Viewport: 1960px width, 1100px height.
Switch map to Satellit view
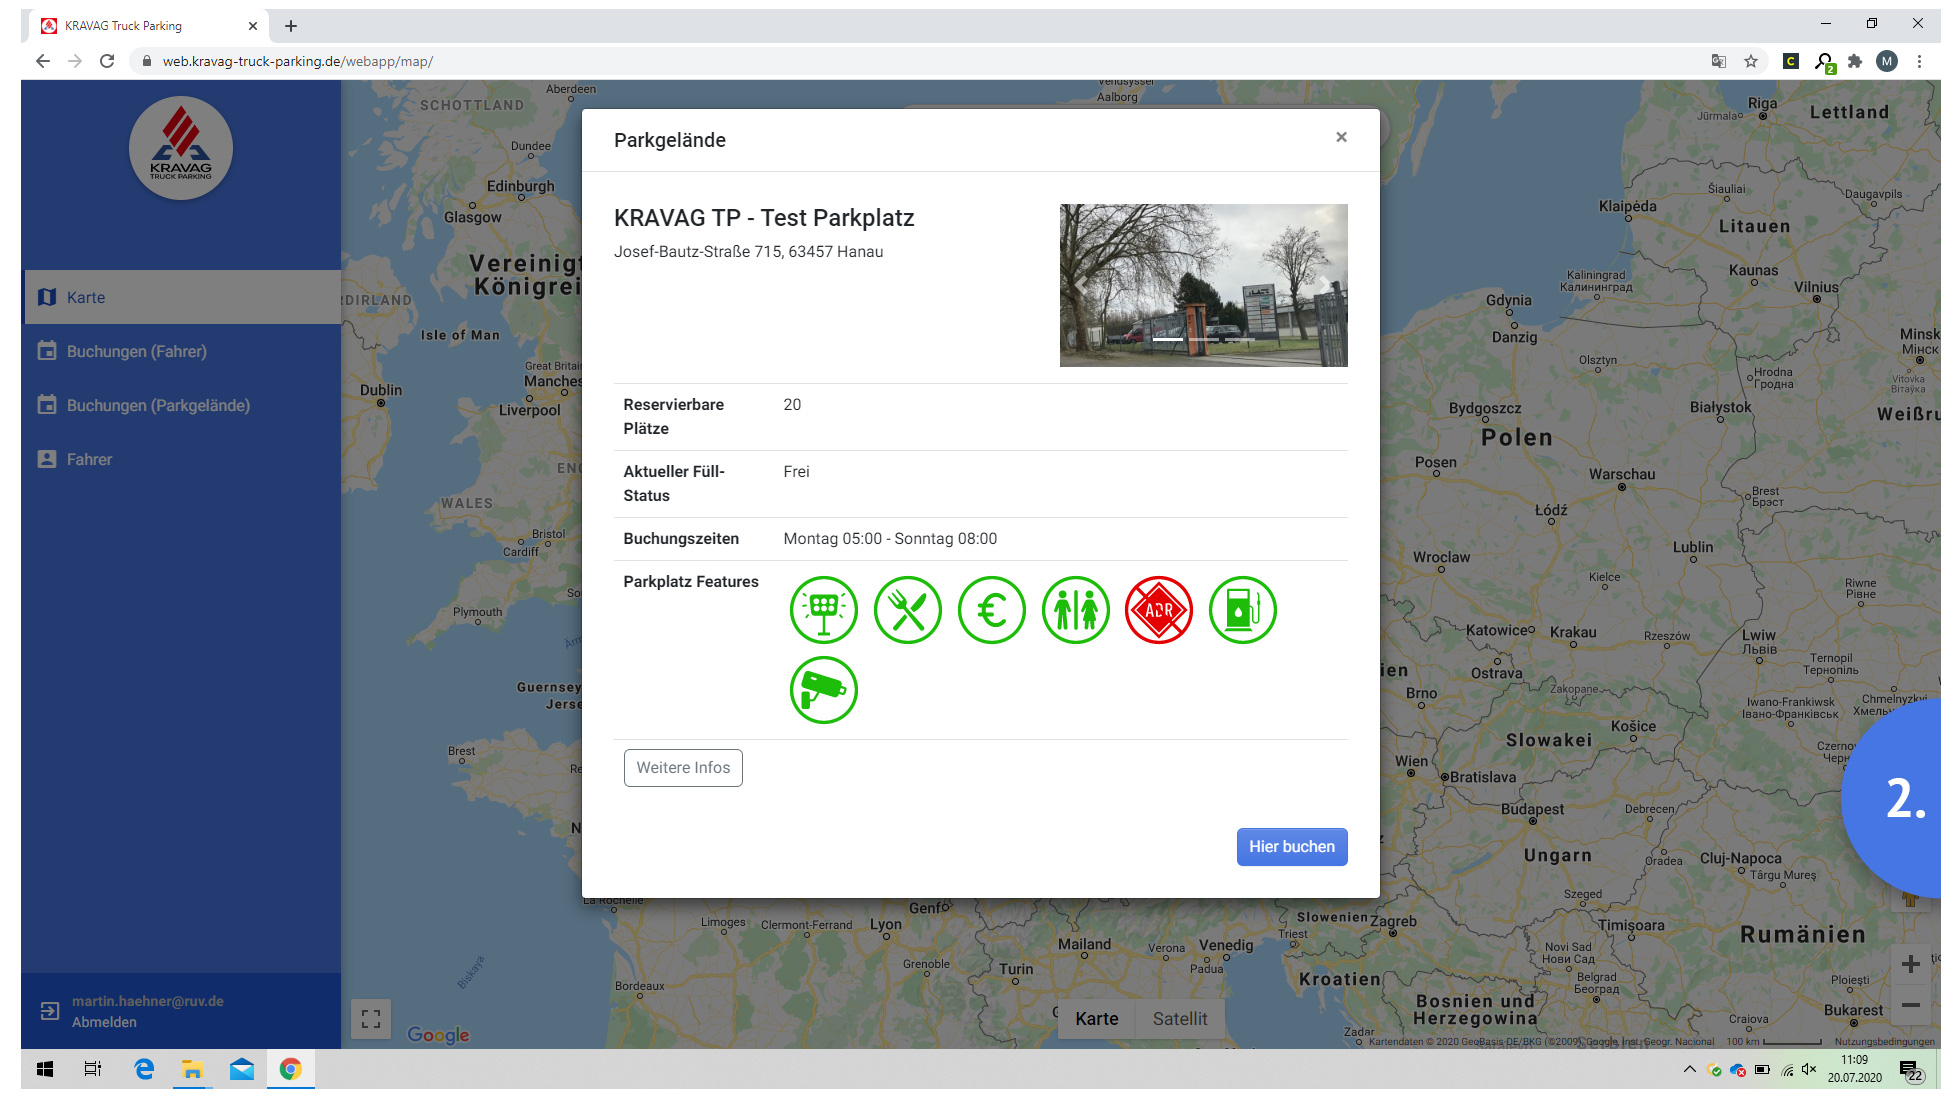click(1179, 1019)
